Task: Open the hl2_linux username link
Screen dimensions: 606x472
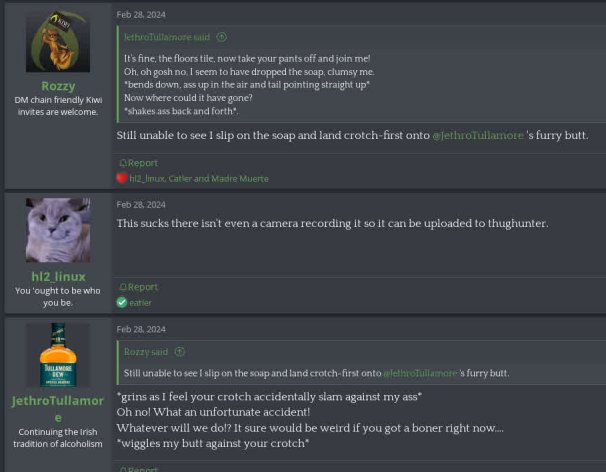Action: (x=57, y=276)
